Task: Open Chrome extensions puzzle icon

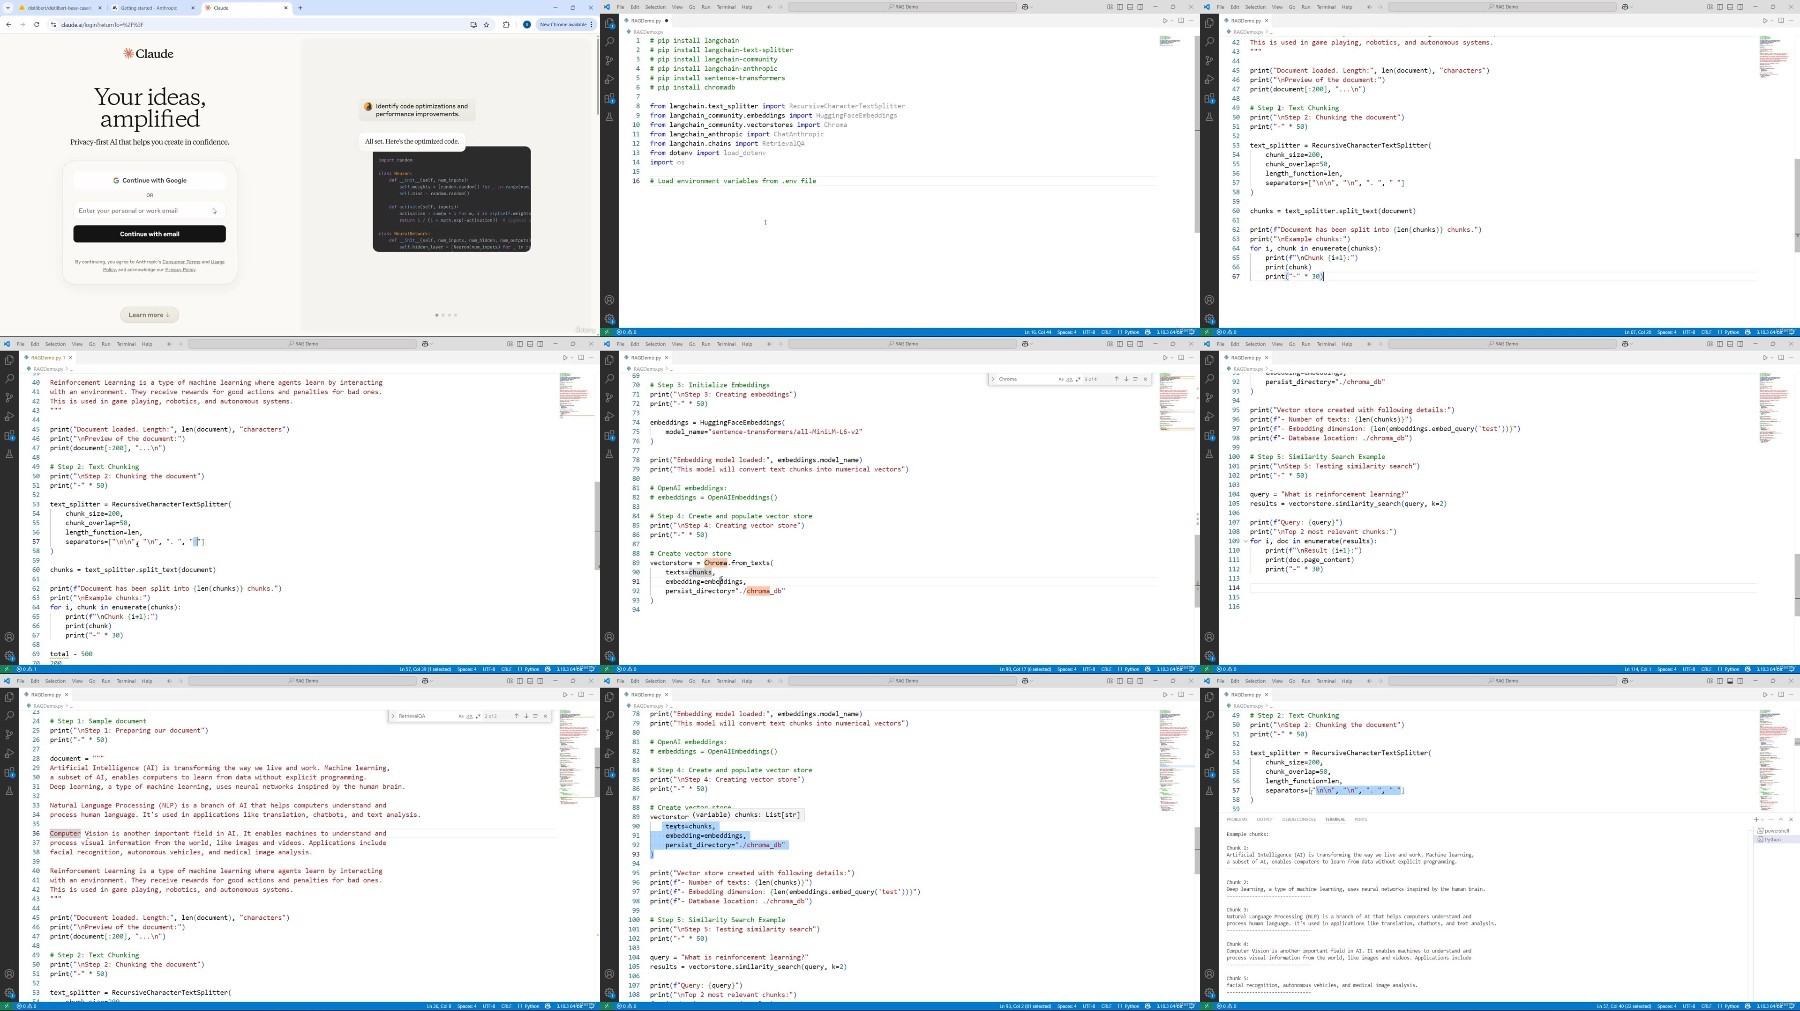Action: (x=506, y=24)
